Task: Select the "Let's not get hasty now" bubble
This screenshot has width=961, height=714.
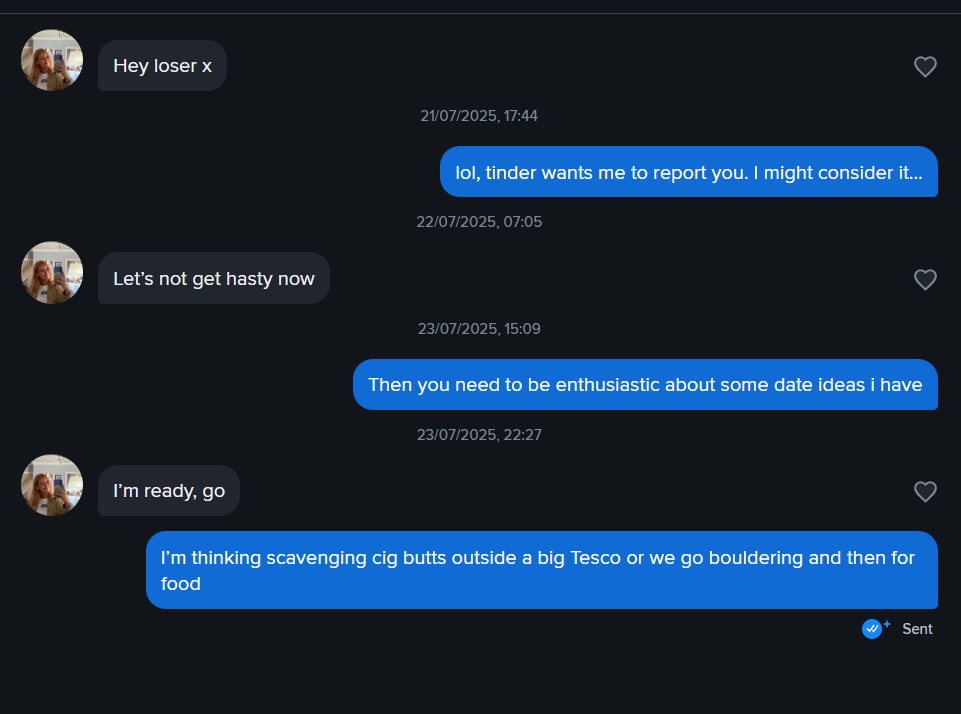Action: (x=214, y=278)
